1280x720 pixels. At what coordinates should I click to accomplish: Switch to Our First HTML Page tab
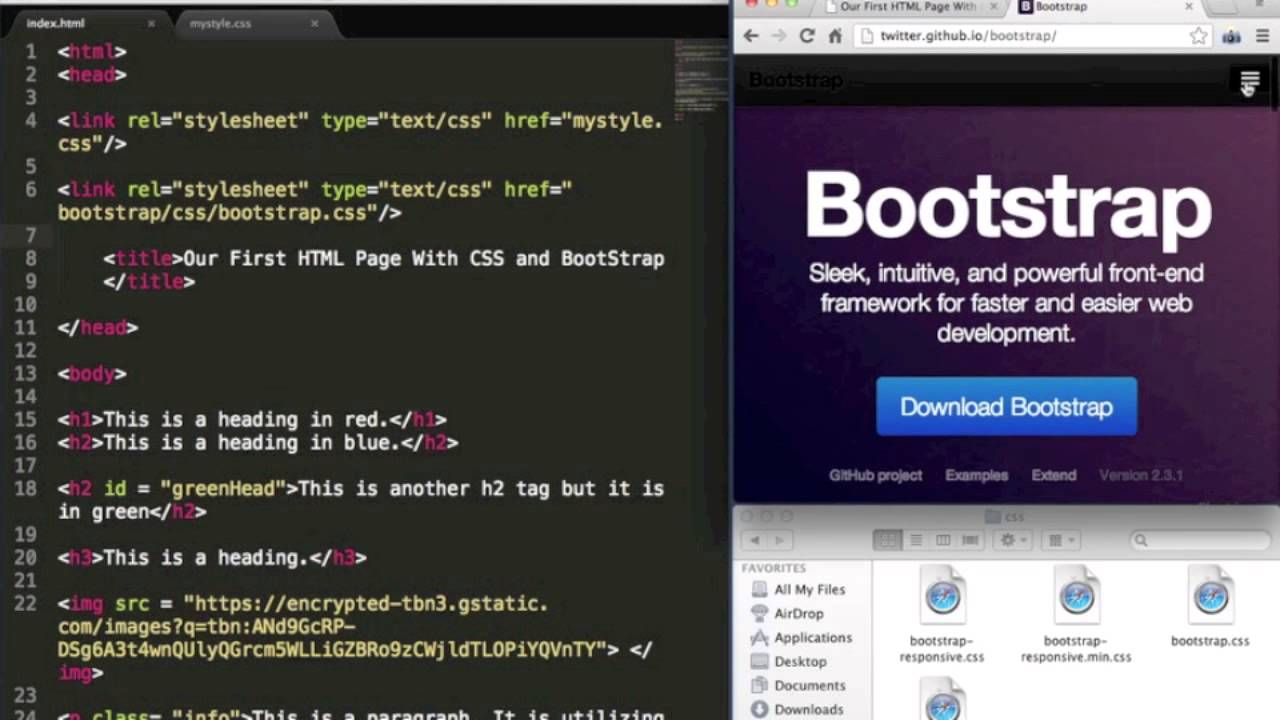908,7
